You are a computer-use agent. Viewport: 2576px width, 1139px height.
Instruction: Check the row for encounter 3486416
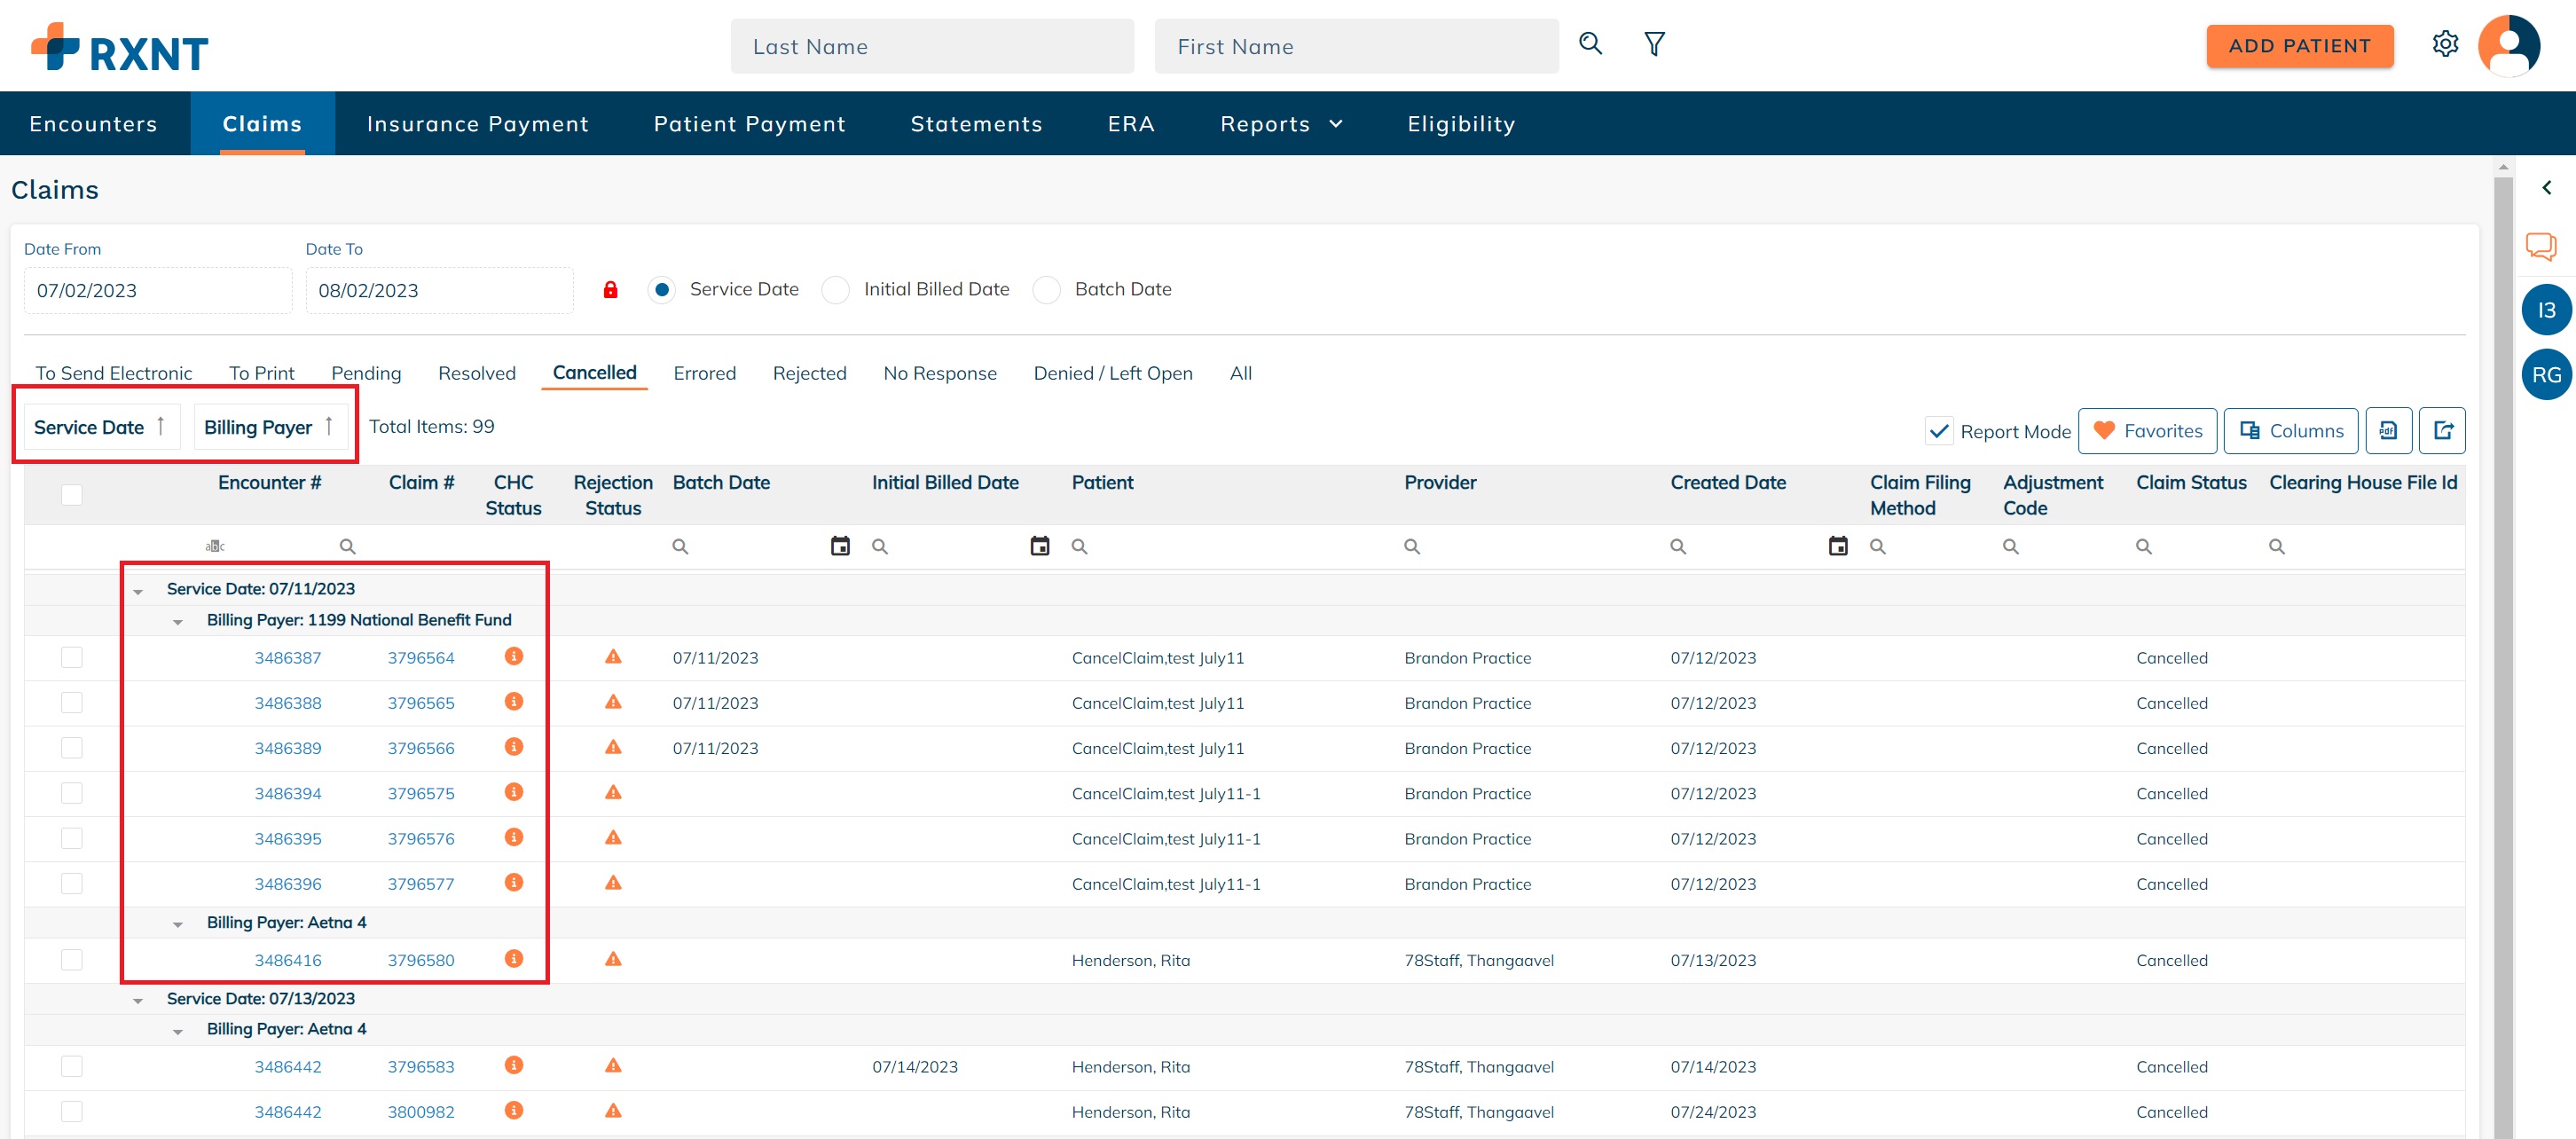[72, 960]
